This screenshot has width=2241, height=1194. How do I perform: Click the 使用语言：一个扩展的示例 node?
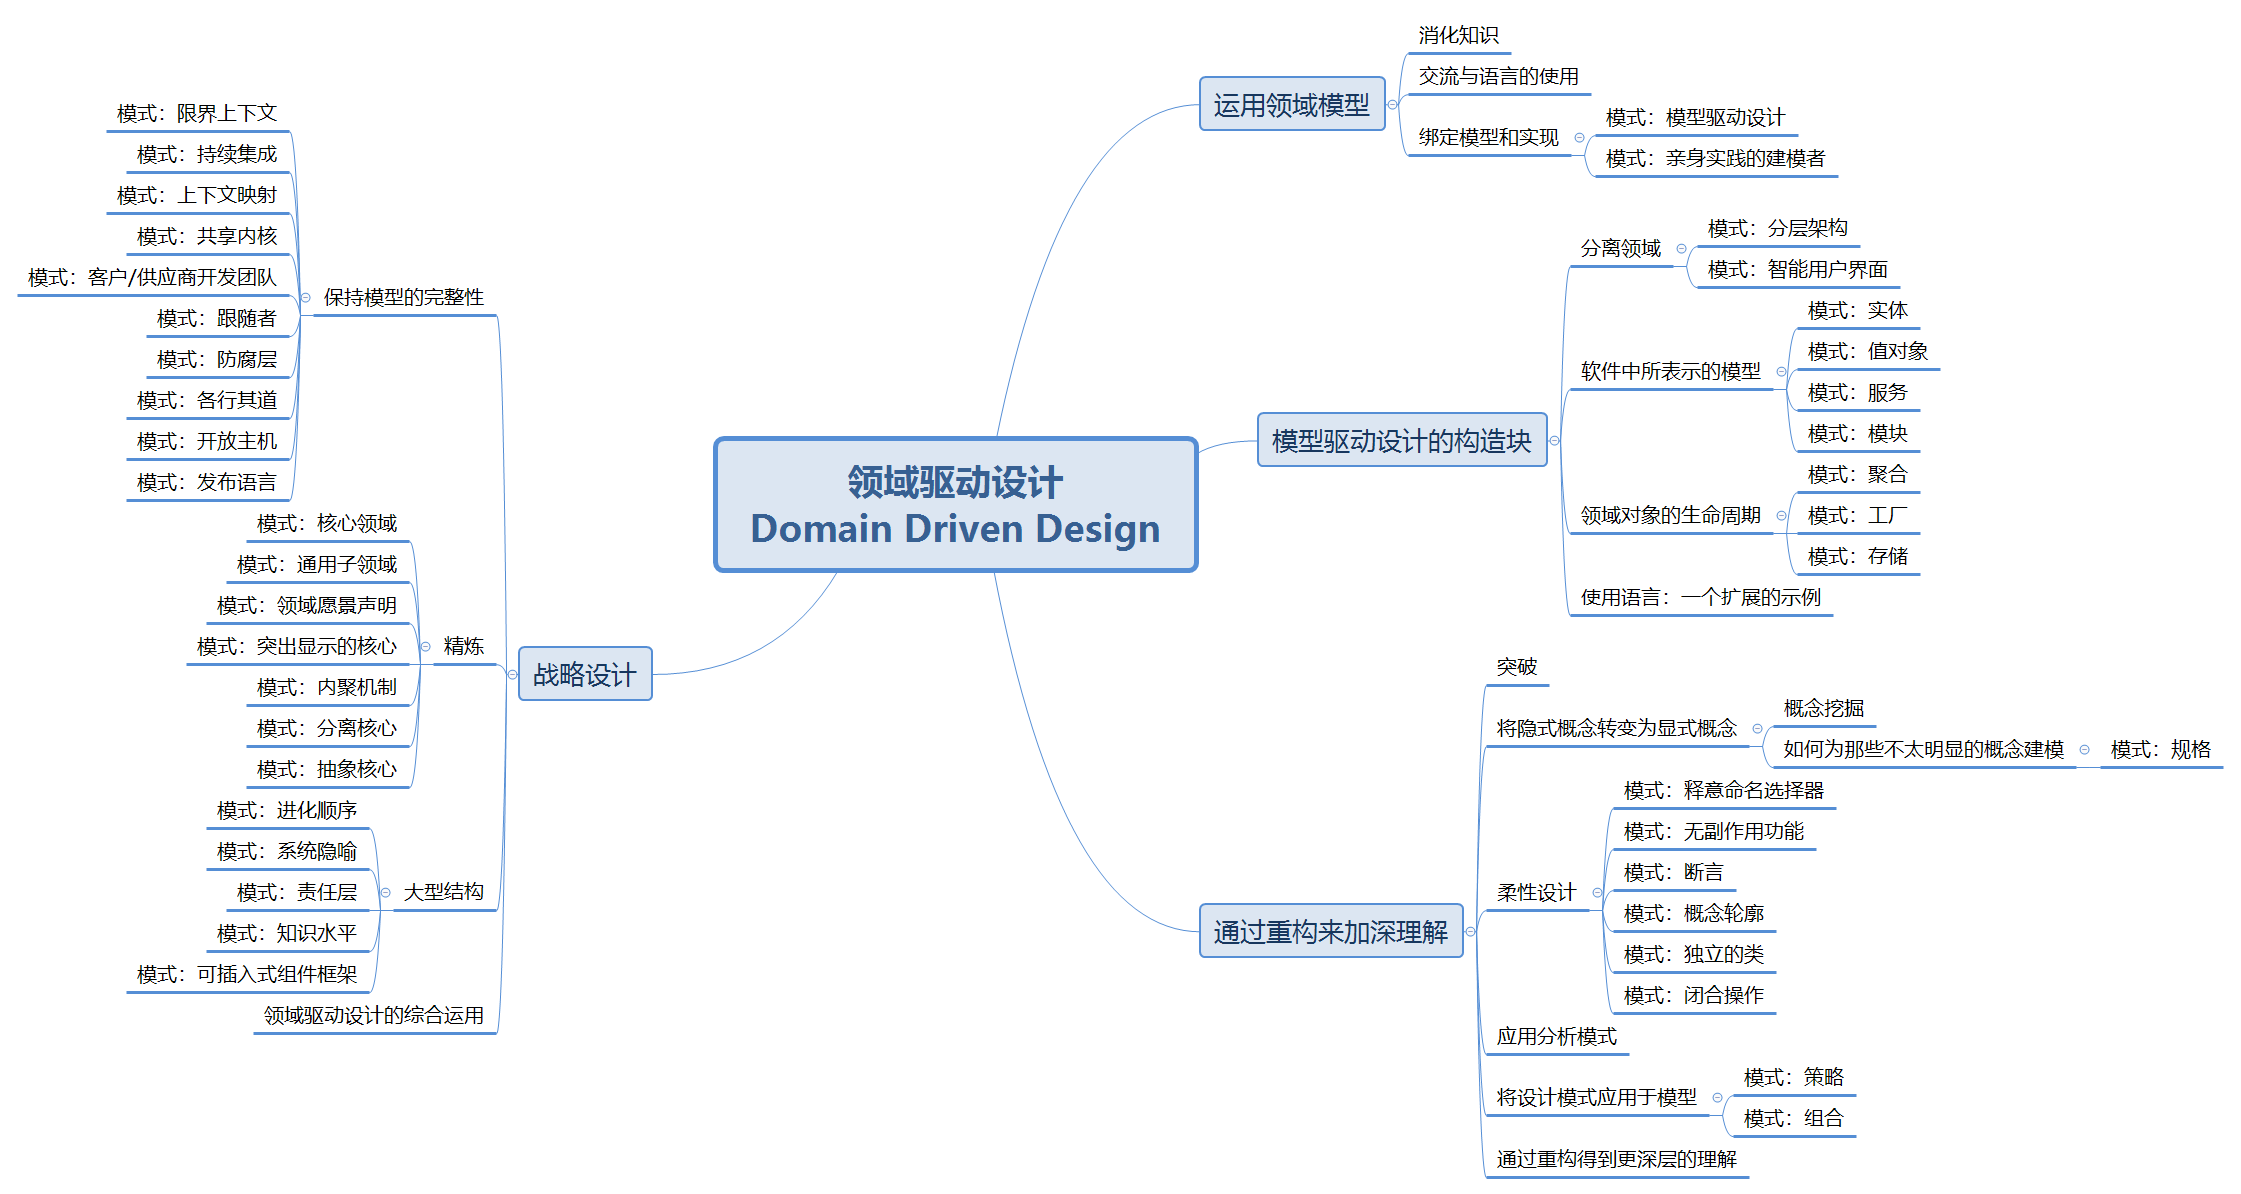click(x=1702, y=594)
